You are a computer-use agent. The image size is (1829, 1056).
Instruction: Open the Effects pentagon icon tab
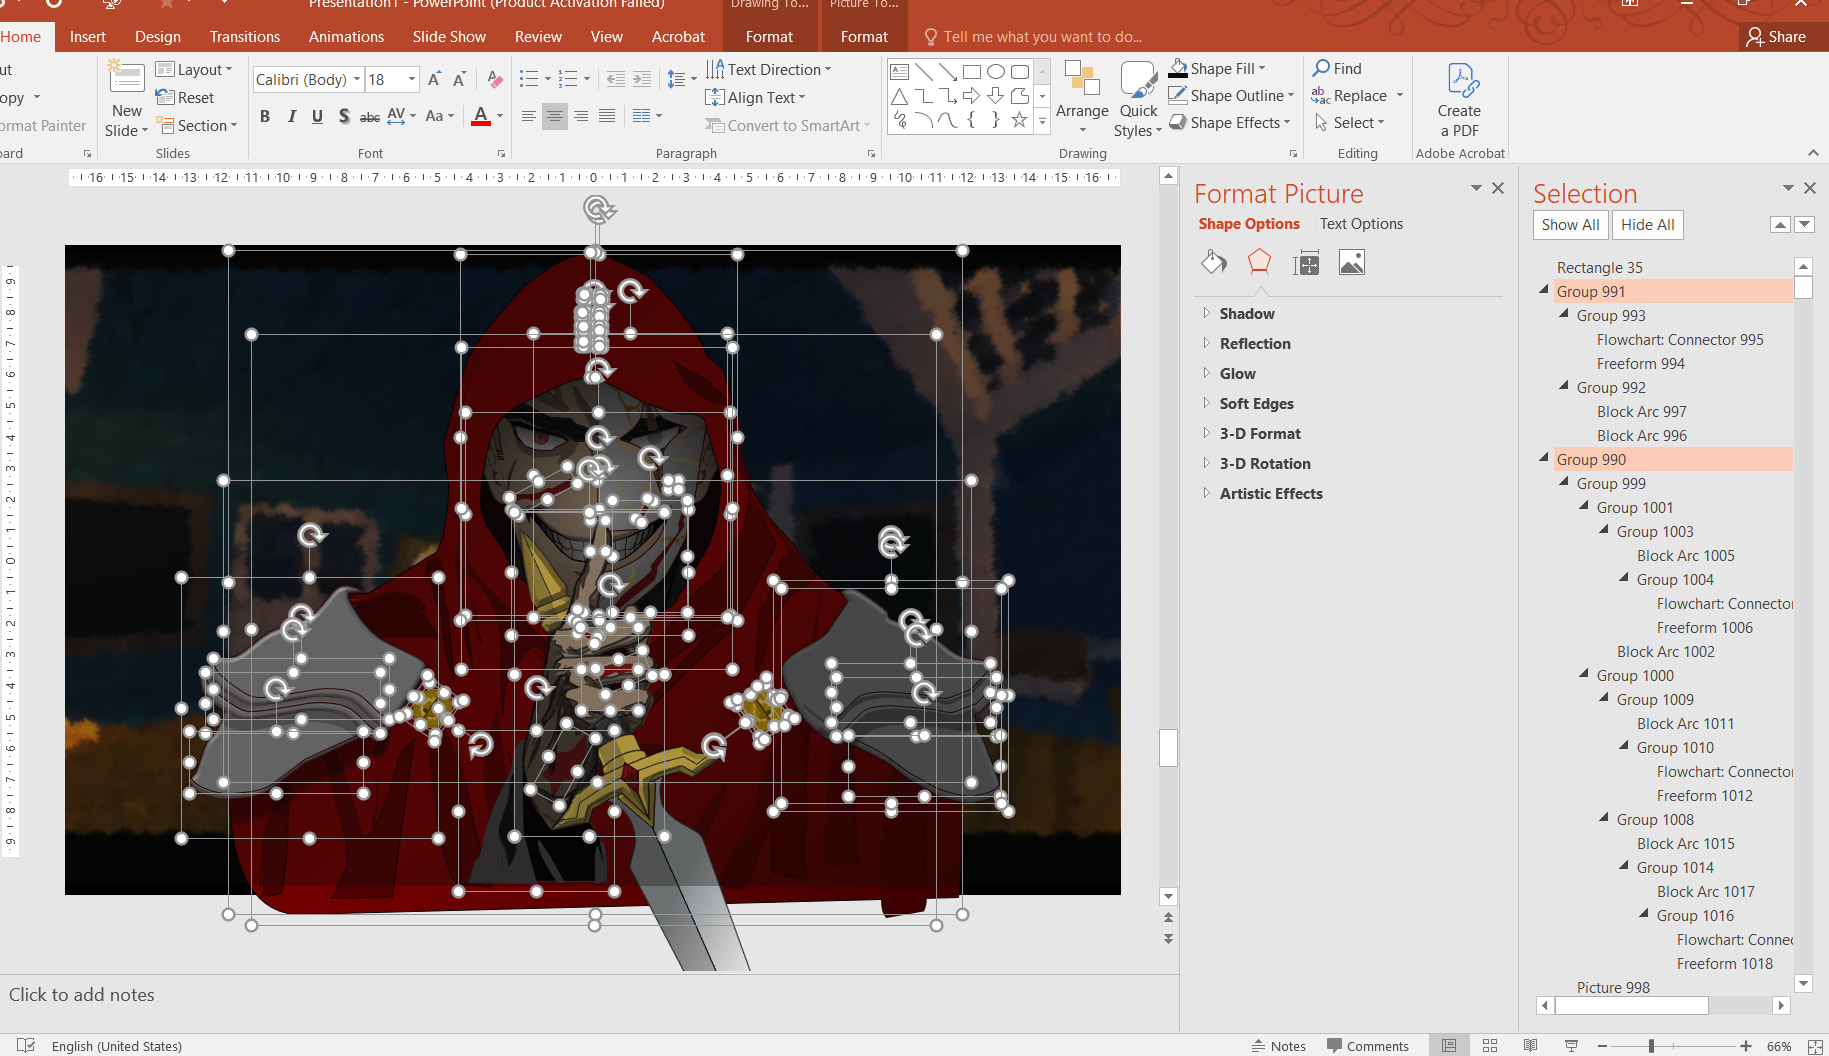pyautogui.click(x=1259, y=263)
